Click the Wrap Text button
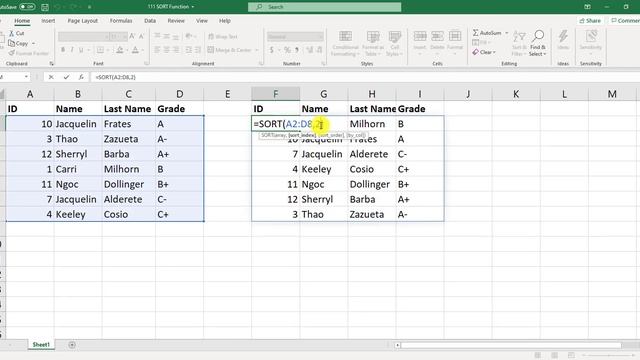640x360 pixels. click(x=223, y=37)
